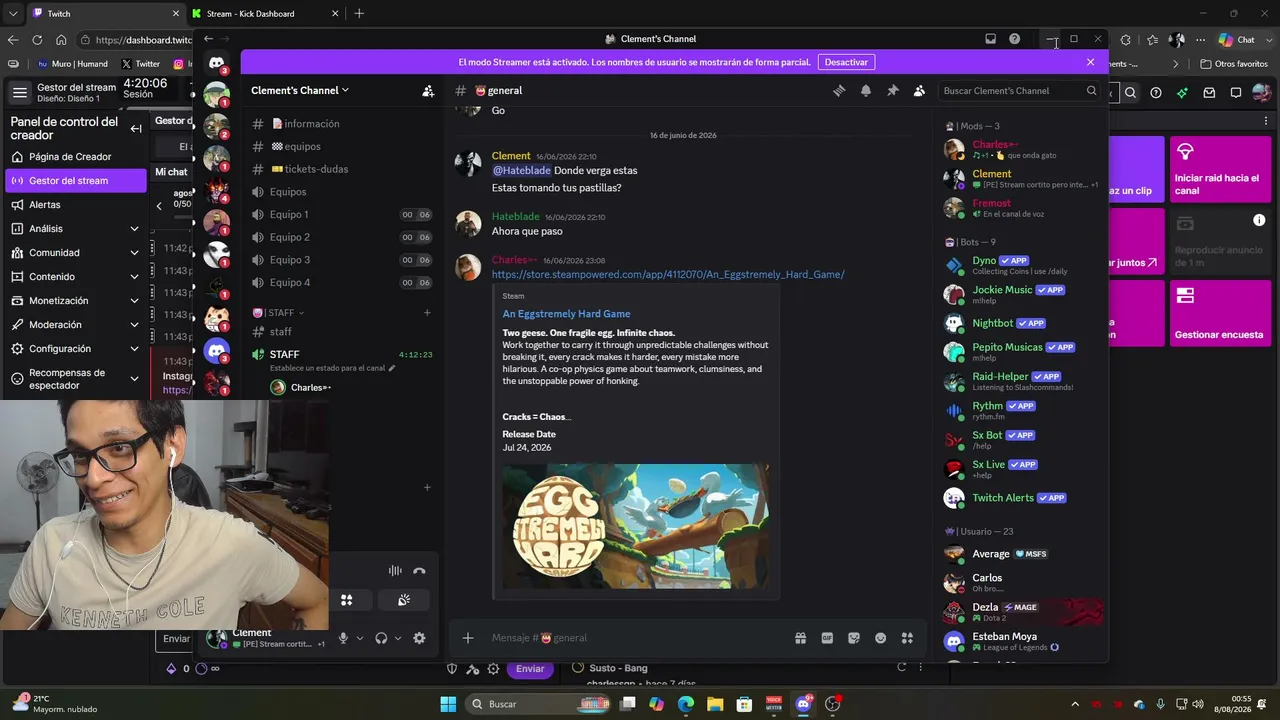Image resolution: width=1280 pixels, height=720 pixels.
Task: Open Discord direct messages home icon
Action: click(x=217, y=63)
